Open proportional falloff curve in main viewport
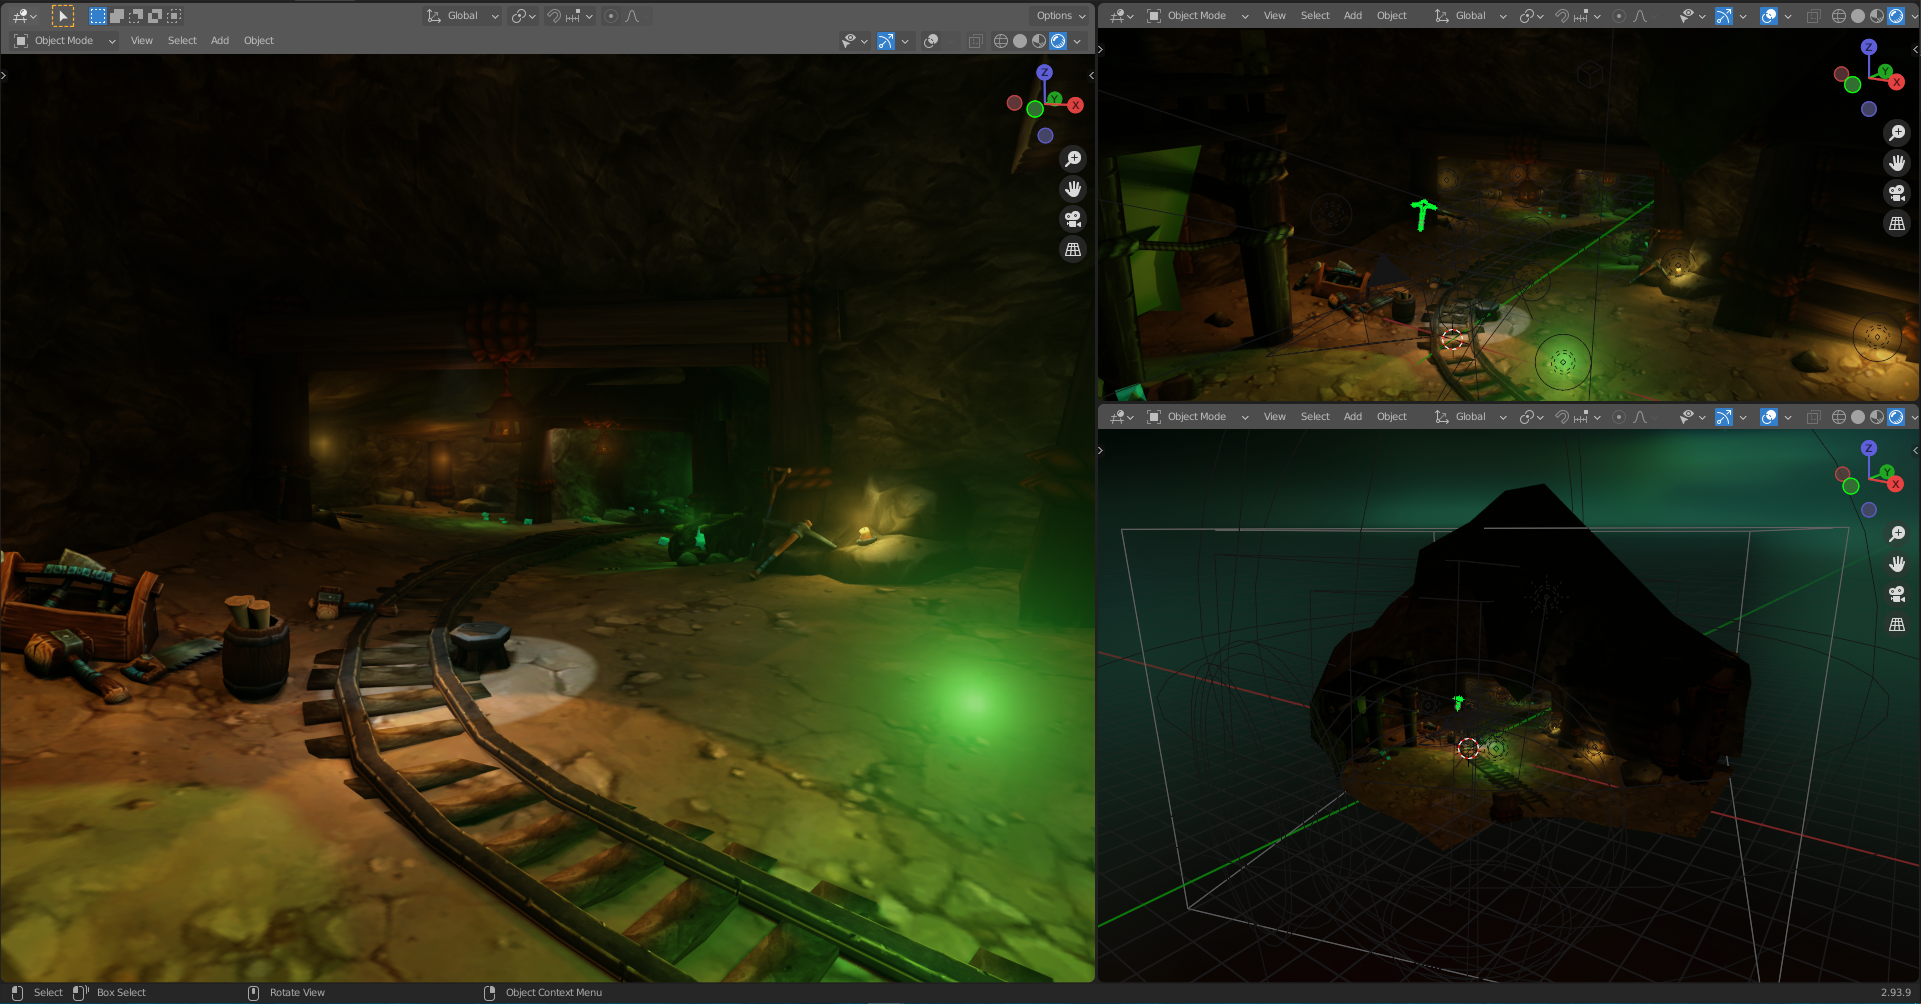 [634, 16]
